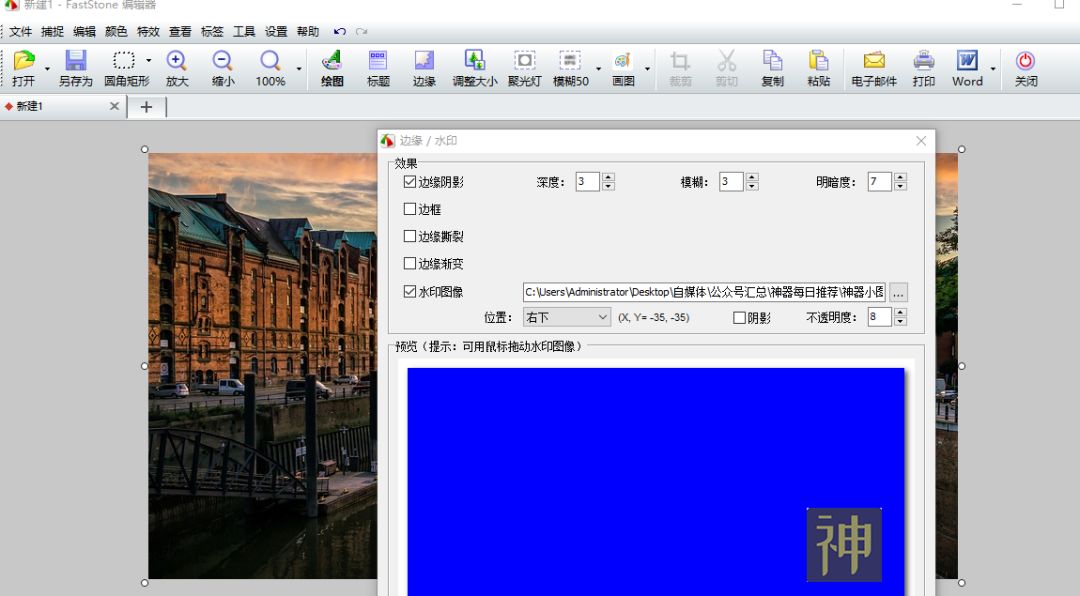Apply the 聚光灯 spotlight effect
Viewport: 1080px width, 596px height.
[525, 68]
